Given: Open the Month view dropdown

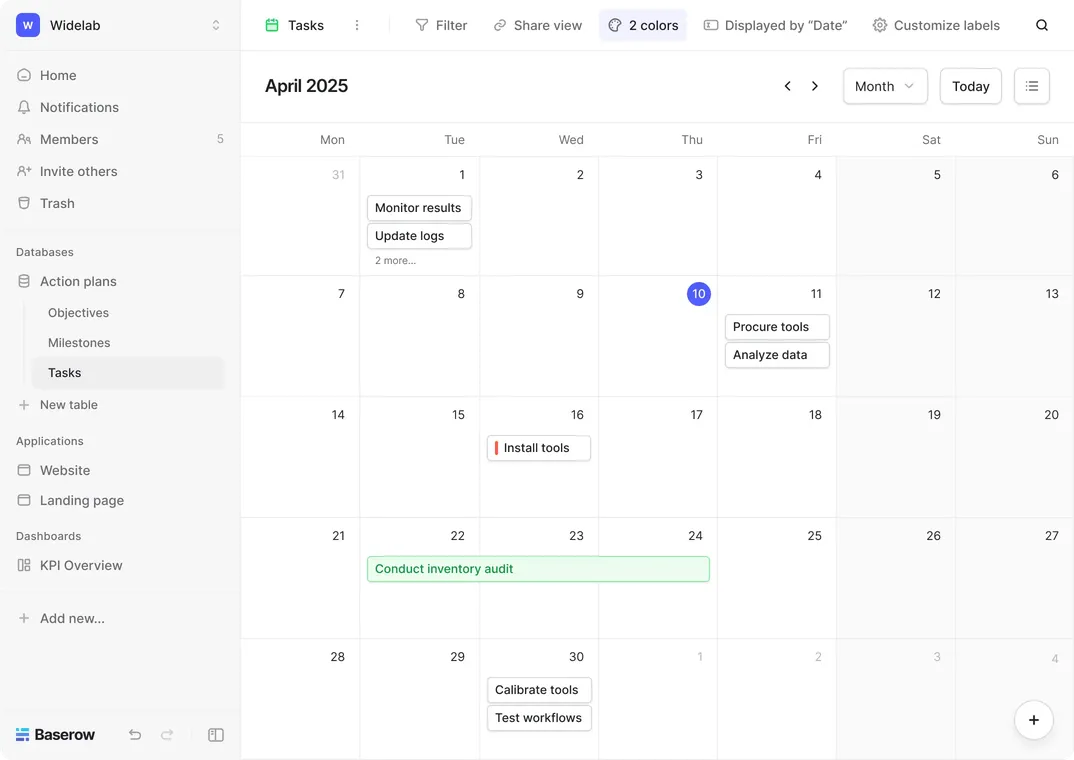Looking at the screenshot, I should 885,86.
